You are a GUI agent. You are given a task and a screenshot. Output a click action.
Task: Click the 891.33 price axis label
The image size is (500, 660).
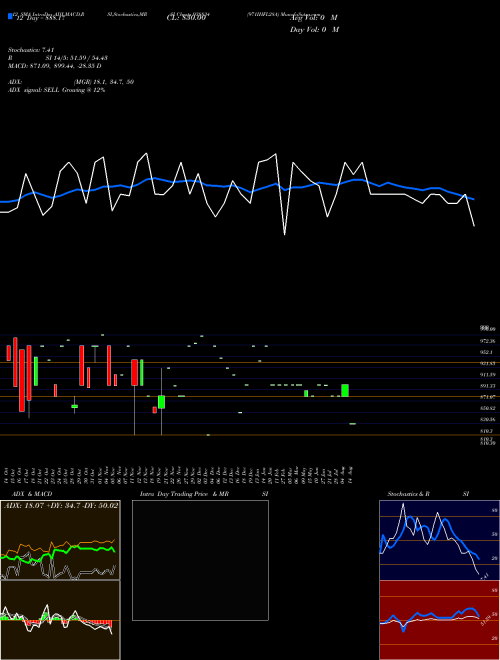click(x=487, y=386)
